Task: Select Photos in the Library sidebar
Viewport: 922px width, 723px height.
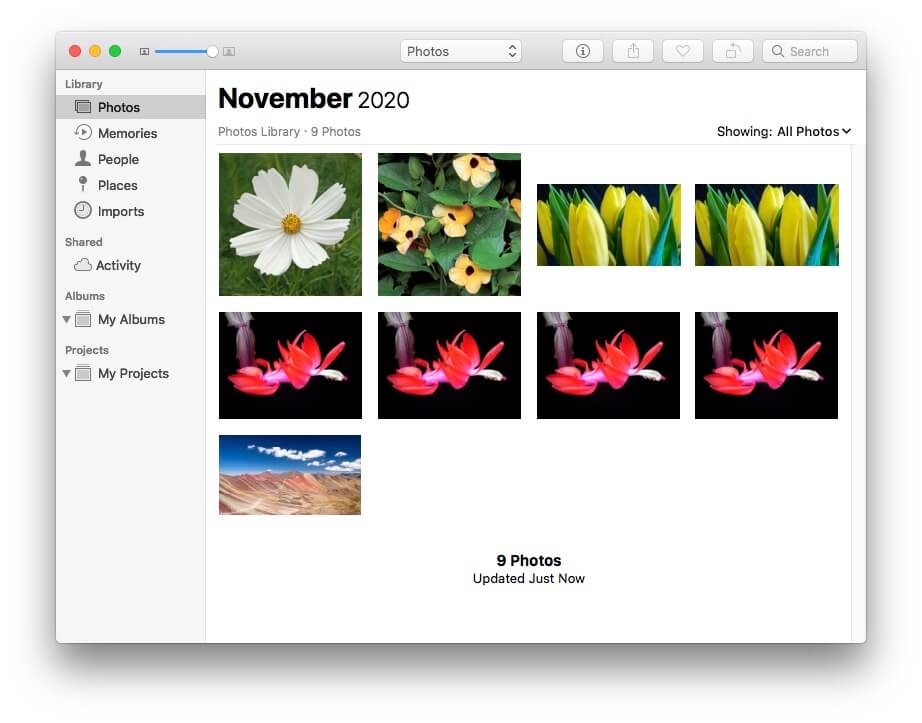Action: click(131, 107)
